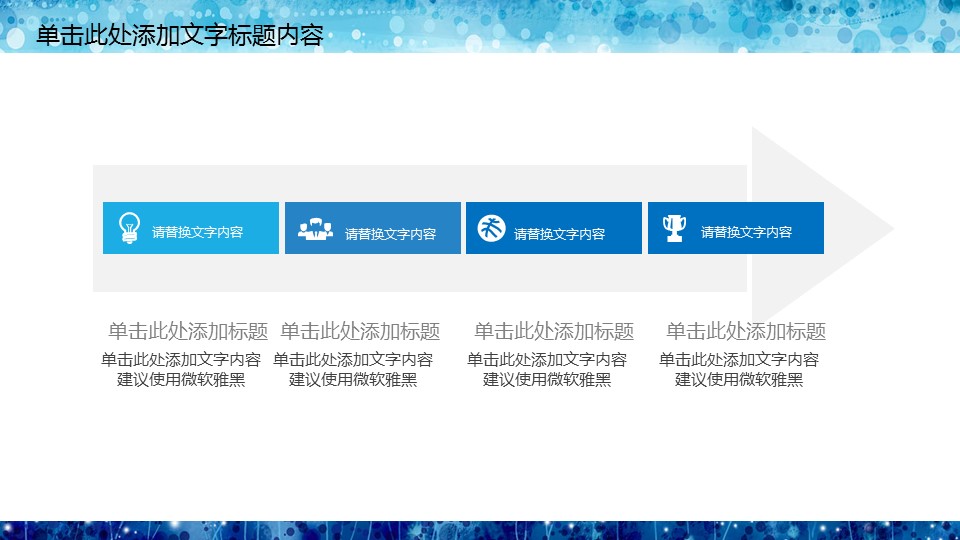Click 单击此处添加标题 heading under ball icon box
The width and height of the screenshot is (960, 540).
point(554,331)
